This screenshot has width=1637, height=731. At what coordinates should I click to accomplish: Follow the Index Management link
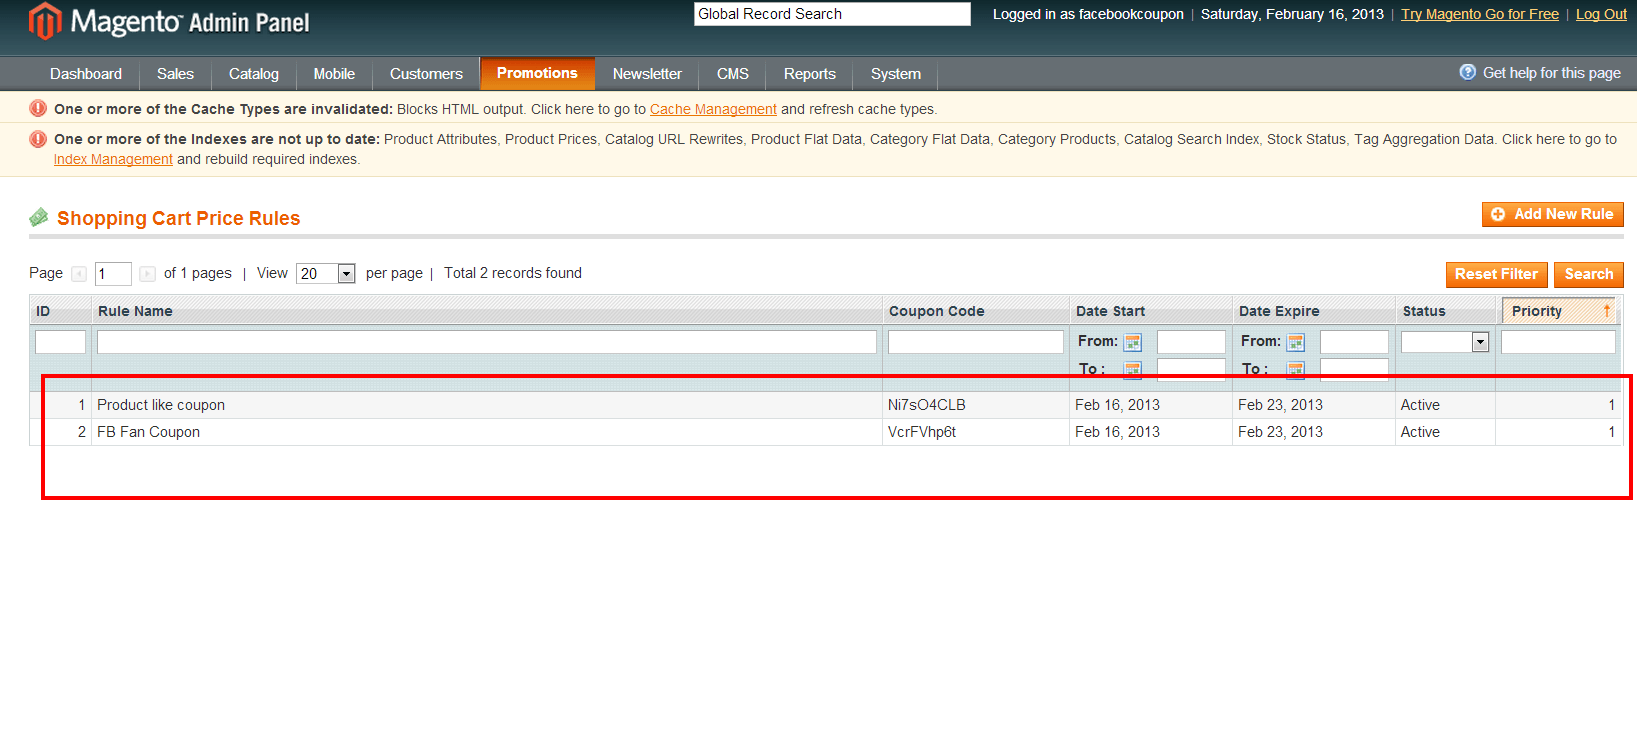tap(113, 159)
